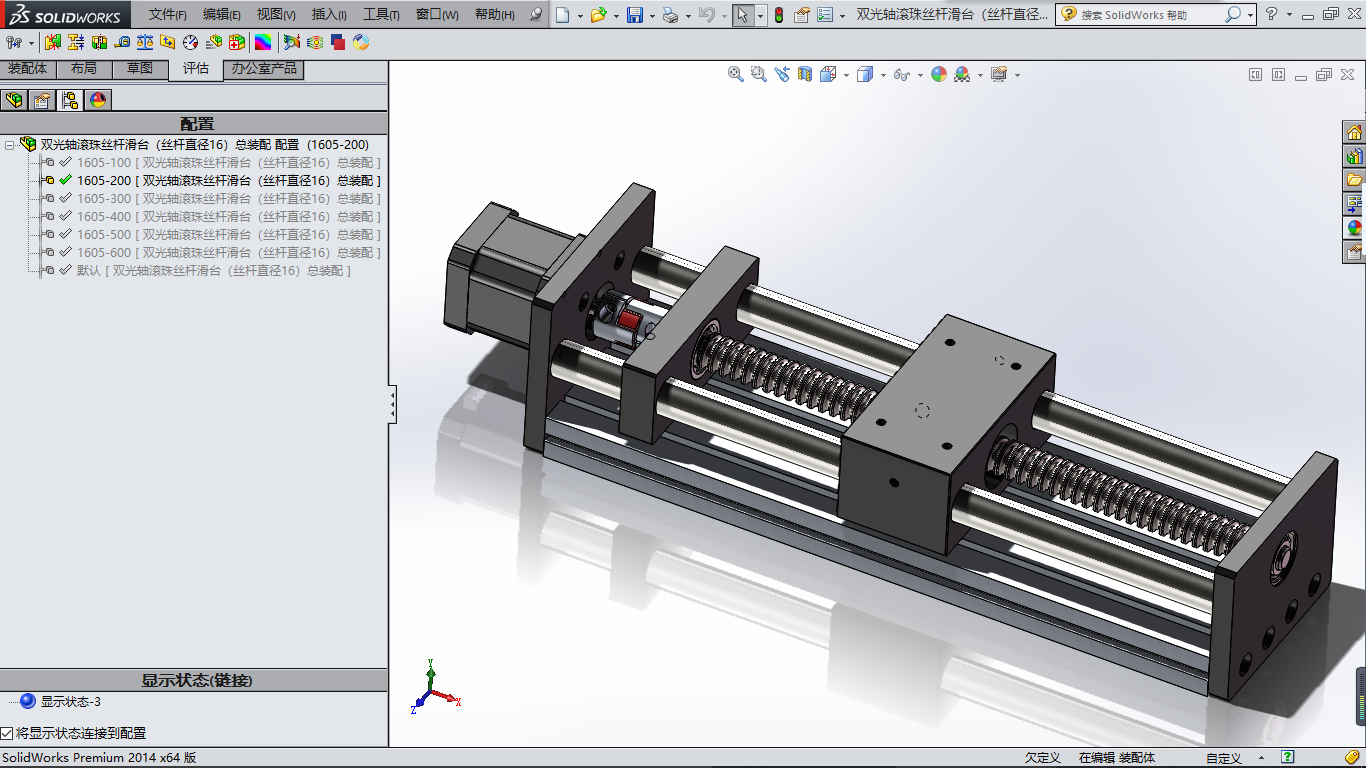Expand the Print dropdown arrow
Viewport: 1366px width, 768px height.
[688, 16]
